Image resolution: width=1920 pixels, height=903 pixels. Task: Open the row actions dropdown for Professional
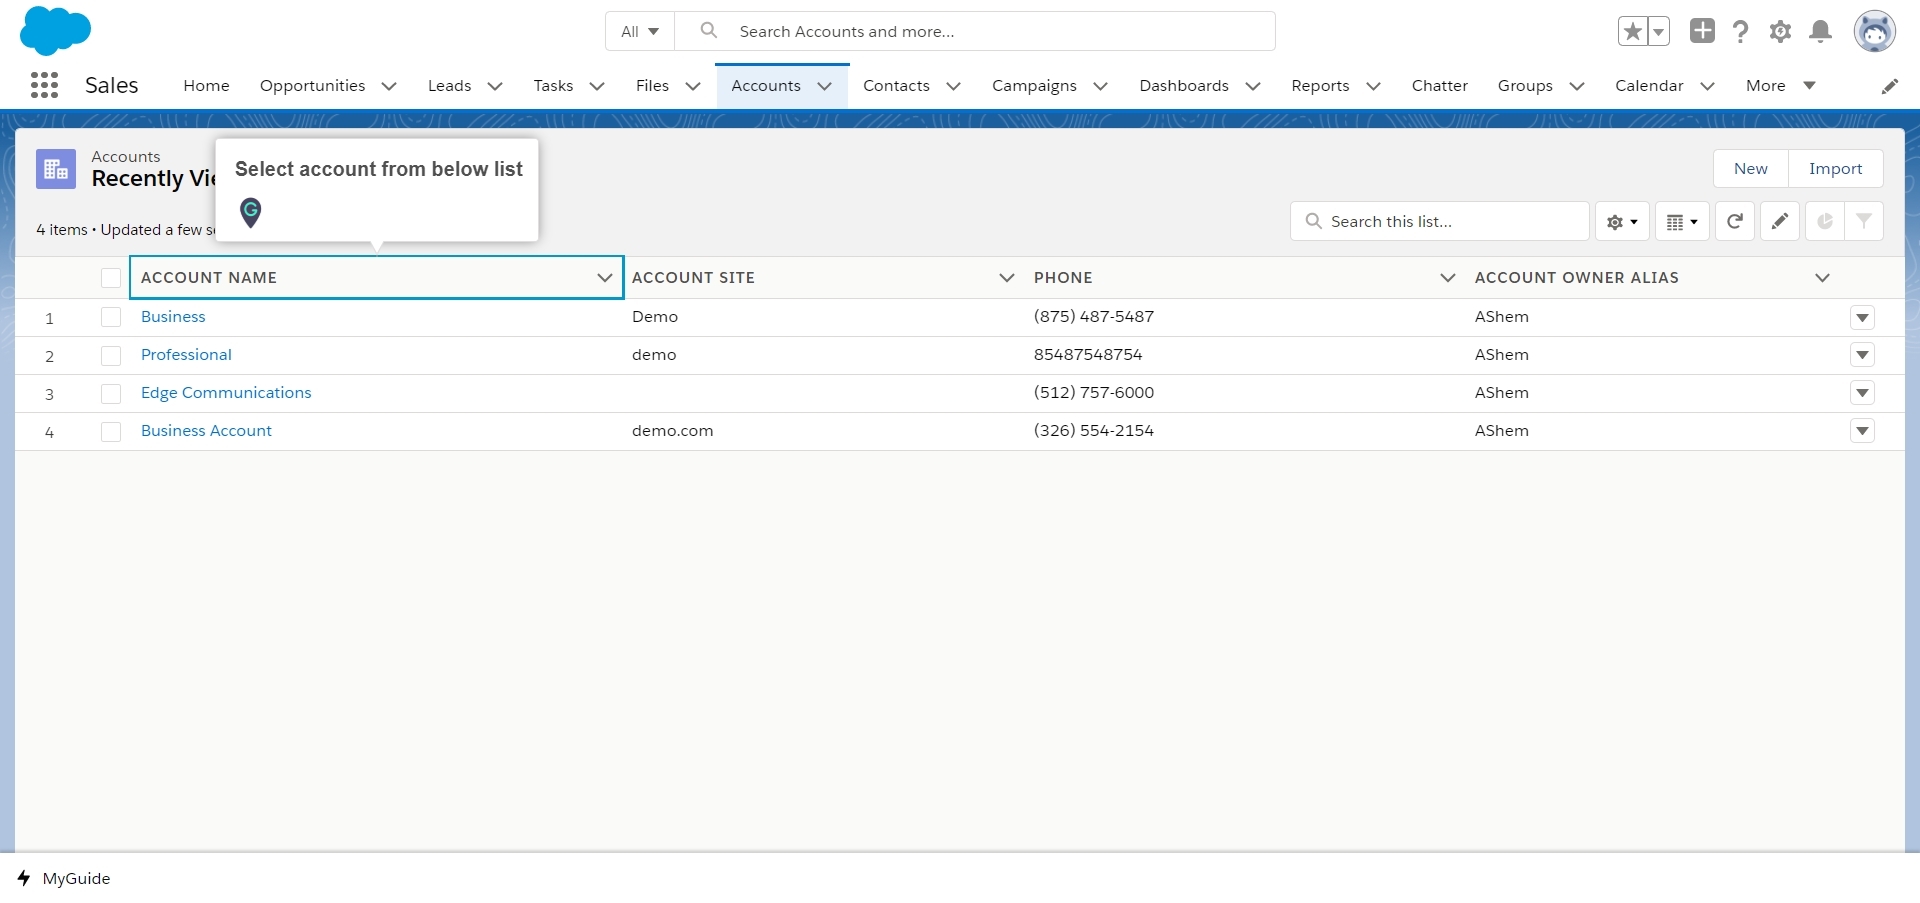pyautogui.click(x=1862, y=354)
